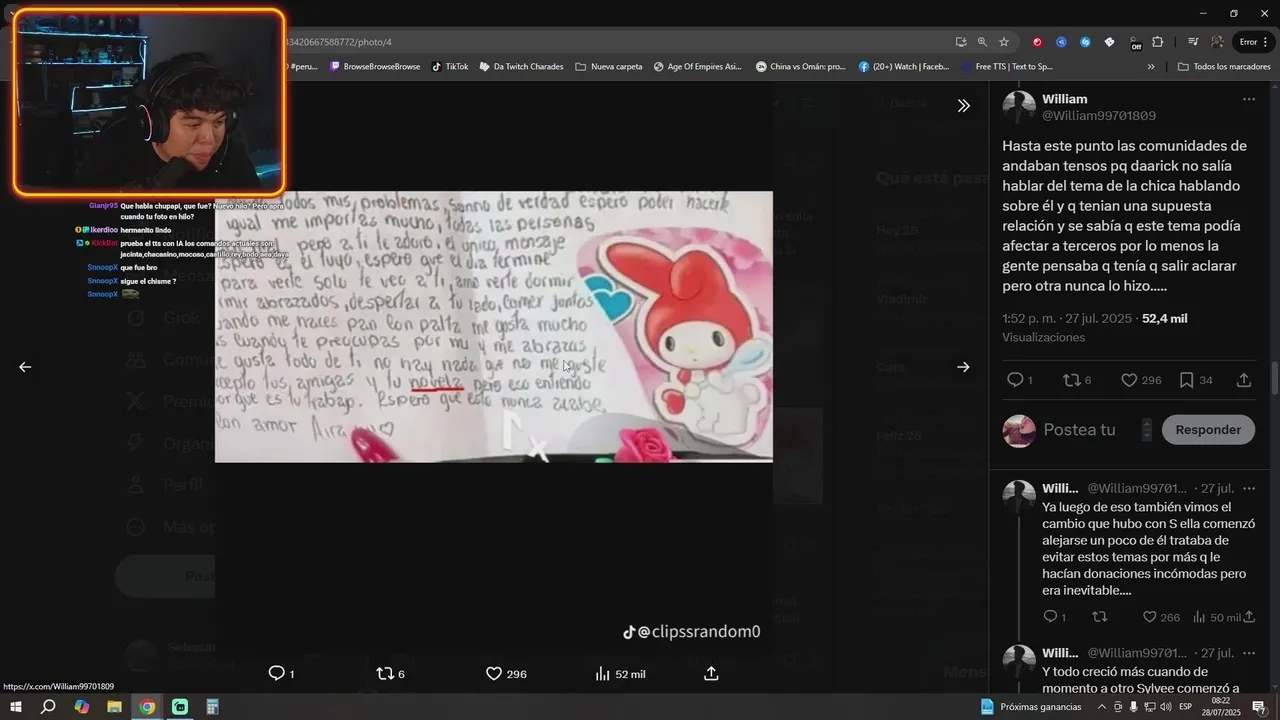Expand hidden bookmarks chevron

(1151, 67)
